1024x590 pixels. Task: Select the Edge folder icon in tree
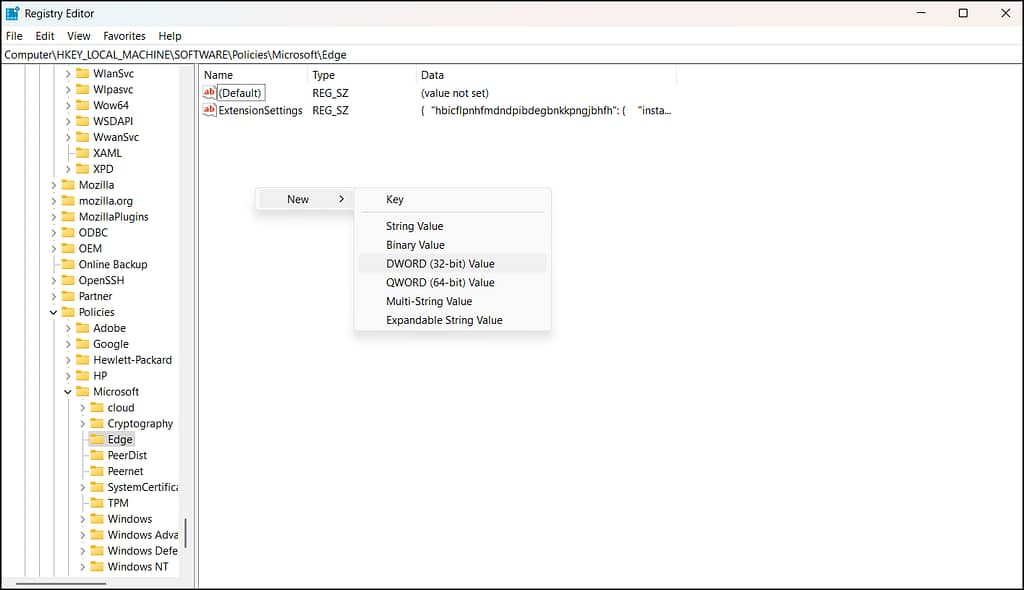[97, 439]
